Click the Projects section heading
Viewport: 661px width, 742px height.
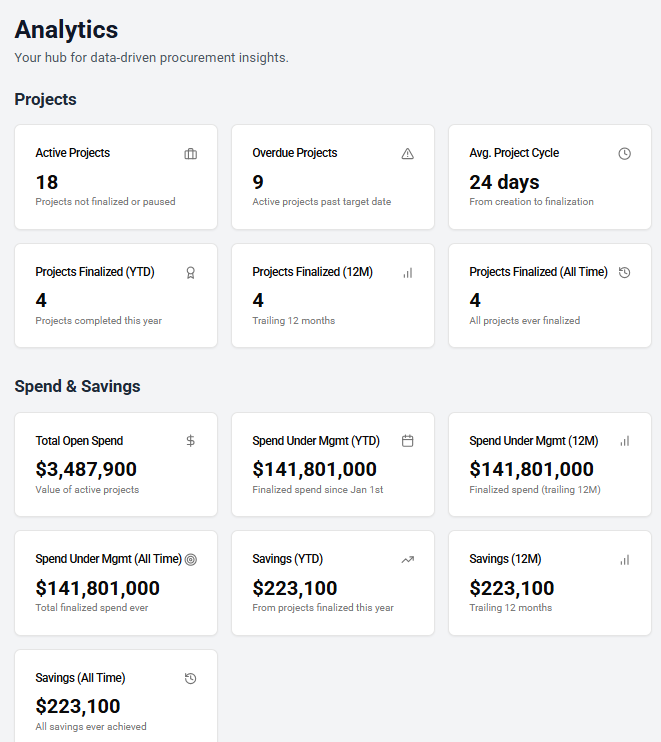point(45,99)
